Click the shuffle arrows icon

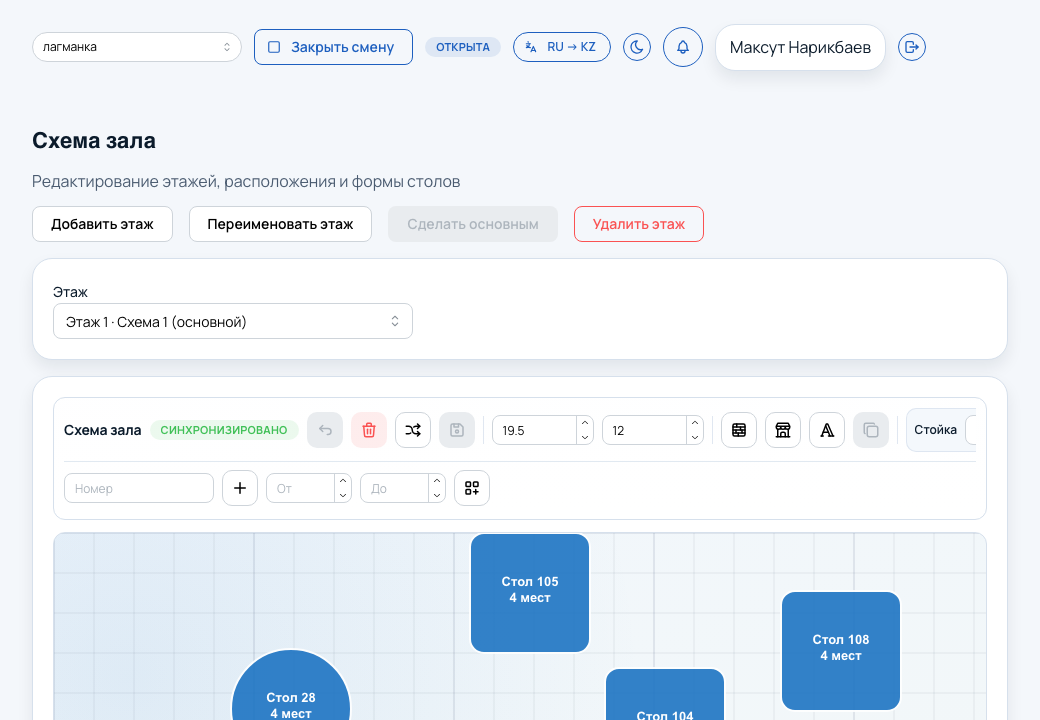coord(413,430)
